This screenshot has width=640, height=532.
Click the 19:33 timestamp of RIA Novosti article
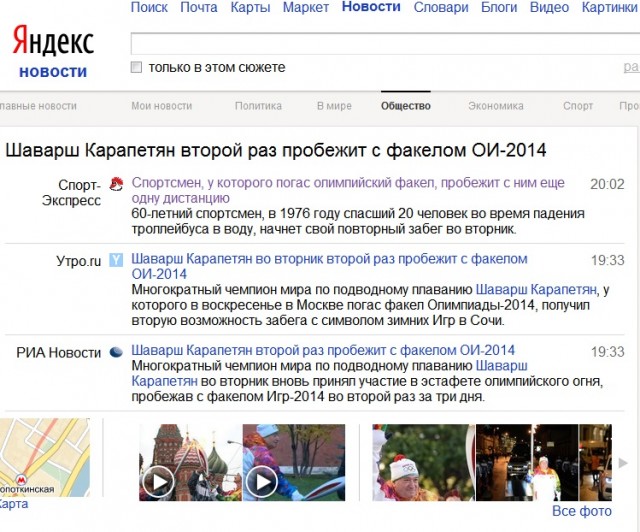(608, 352)
